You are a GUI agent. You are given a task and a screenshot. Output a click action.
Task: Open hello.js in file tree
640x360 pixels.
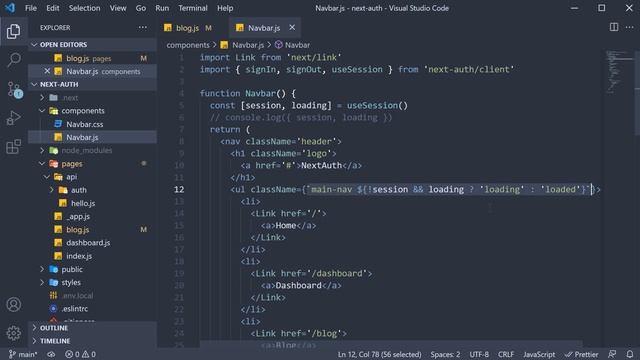tap(92, 203)
